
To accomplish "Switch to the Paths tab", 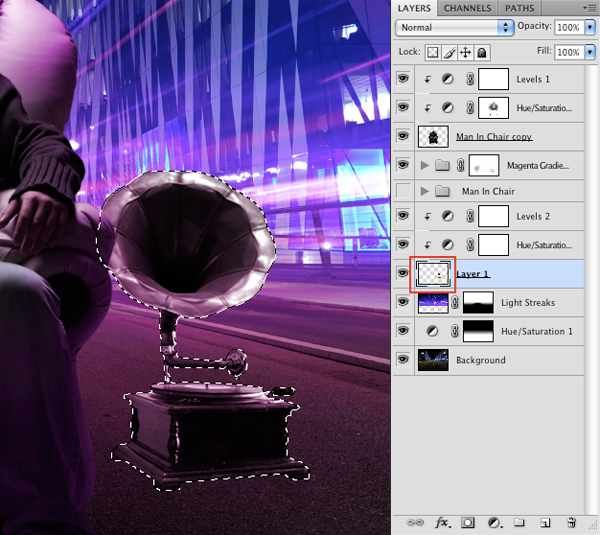I will 519,8.
